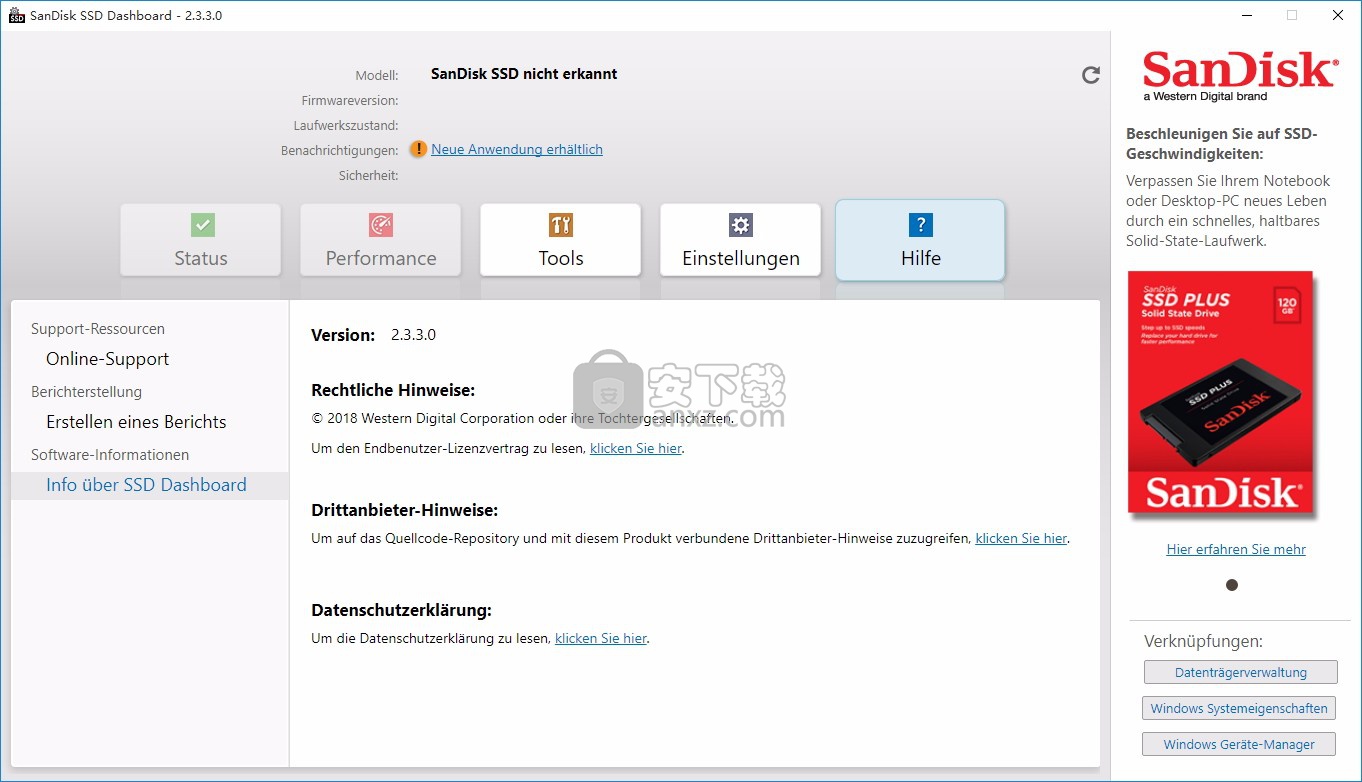Open the Neue Anwendung erhältlich link
Screen dimensions: 1362x782
(x=517, y=149)
